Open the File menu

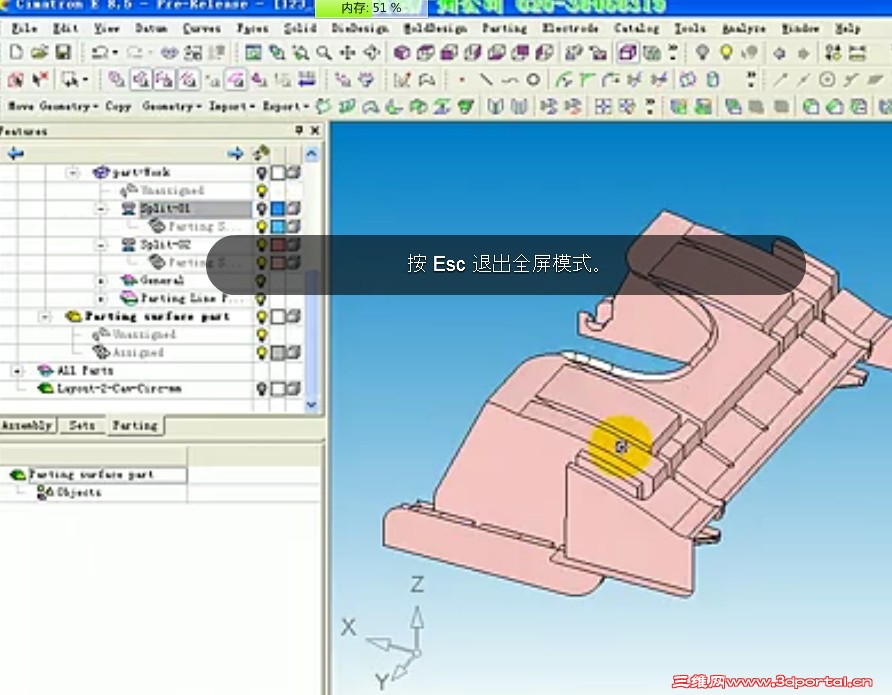click(24, 28)
